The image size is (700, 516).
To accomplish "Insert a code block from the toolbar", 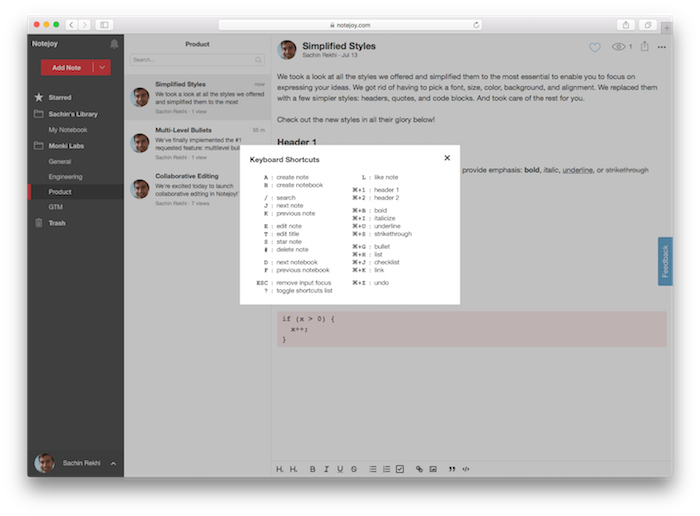I will click(466, 468).
